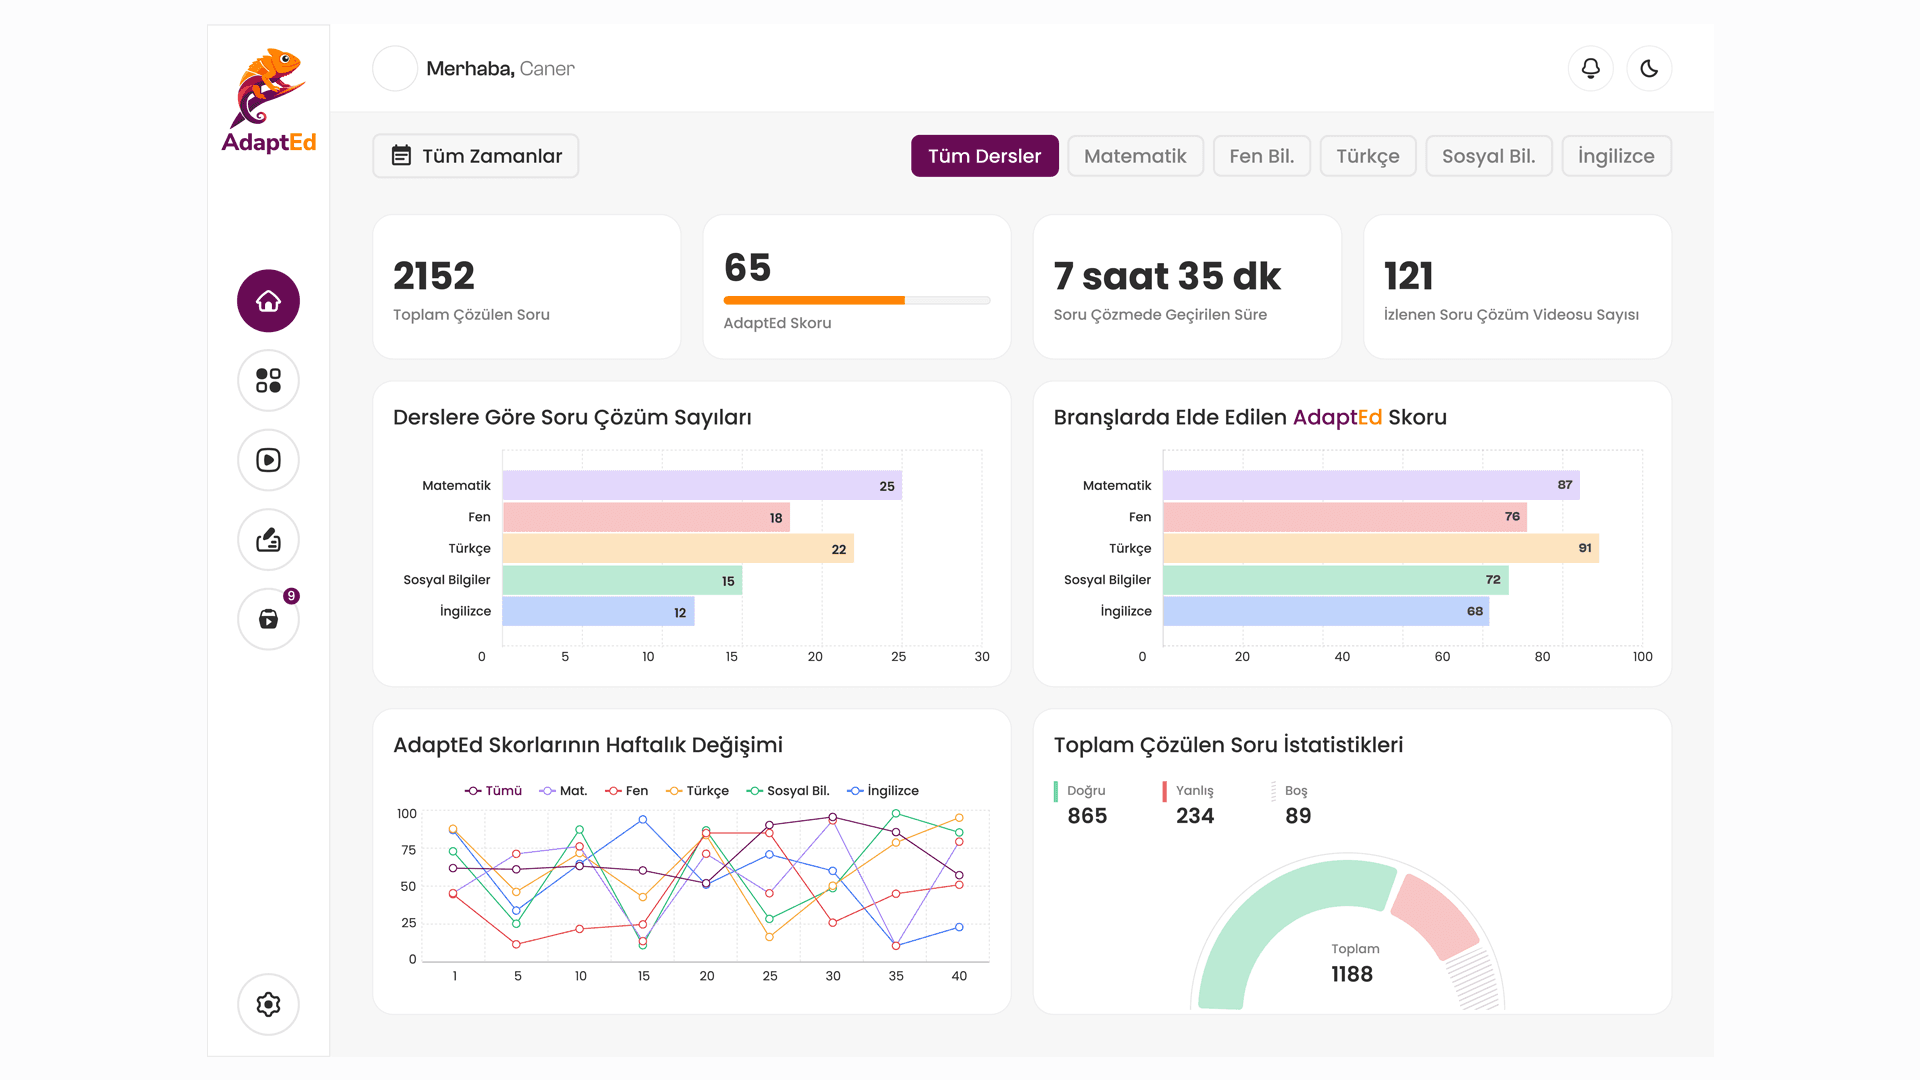Toggle dark mode with moon icon

pos(1649,68)
